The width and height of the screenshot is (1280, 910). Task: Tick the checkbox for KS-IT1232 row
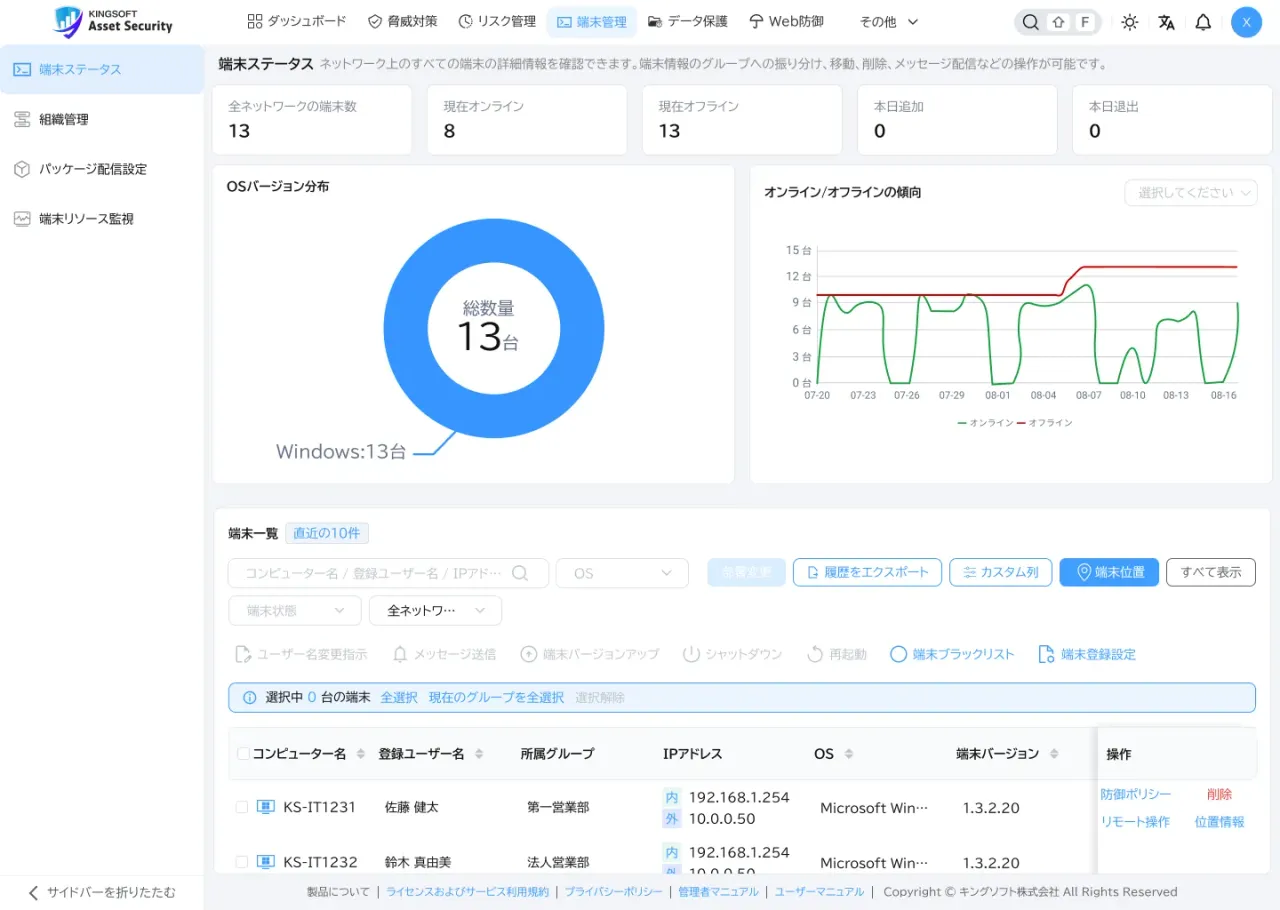[x=242, y=862]
